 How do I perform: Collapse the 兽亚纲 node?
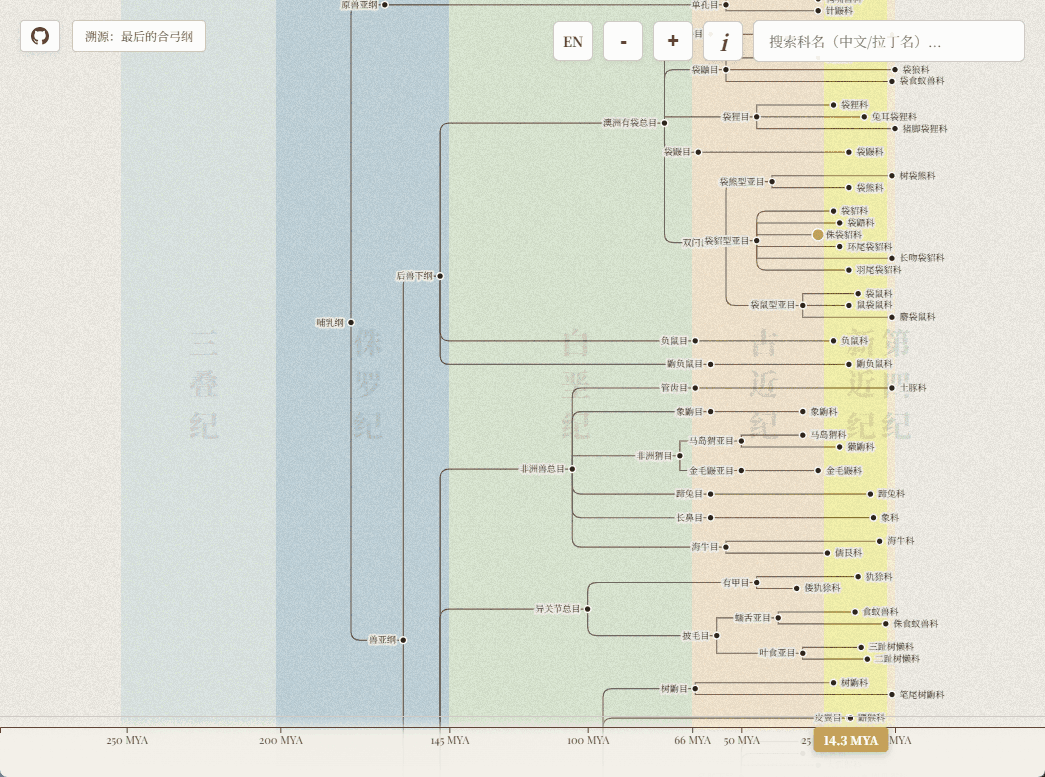403,639
